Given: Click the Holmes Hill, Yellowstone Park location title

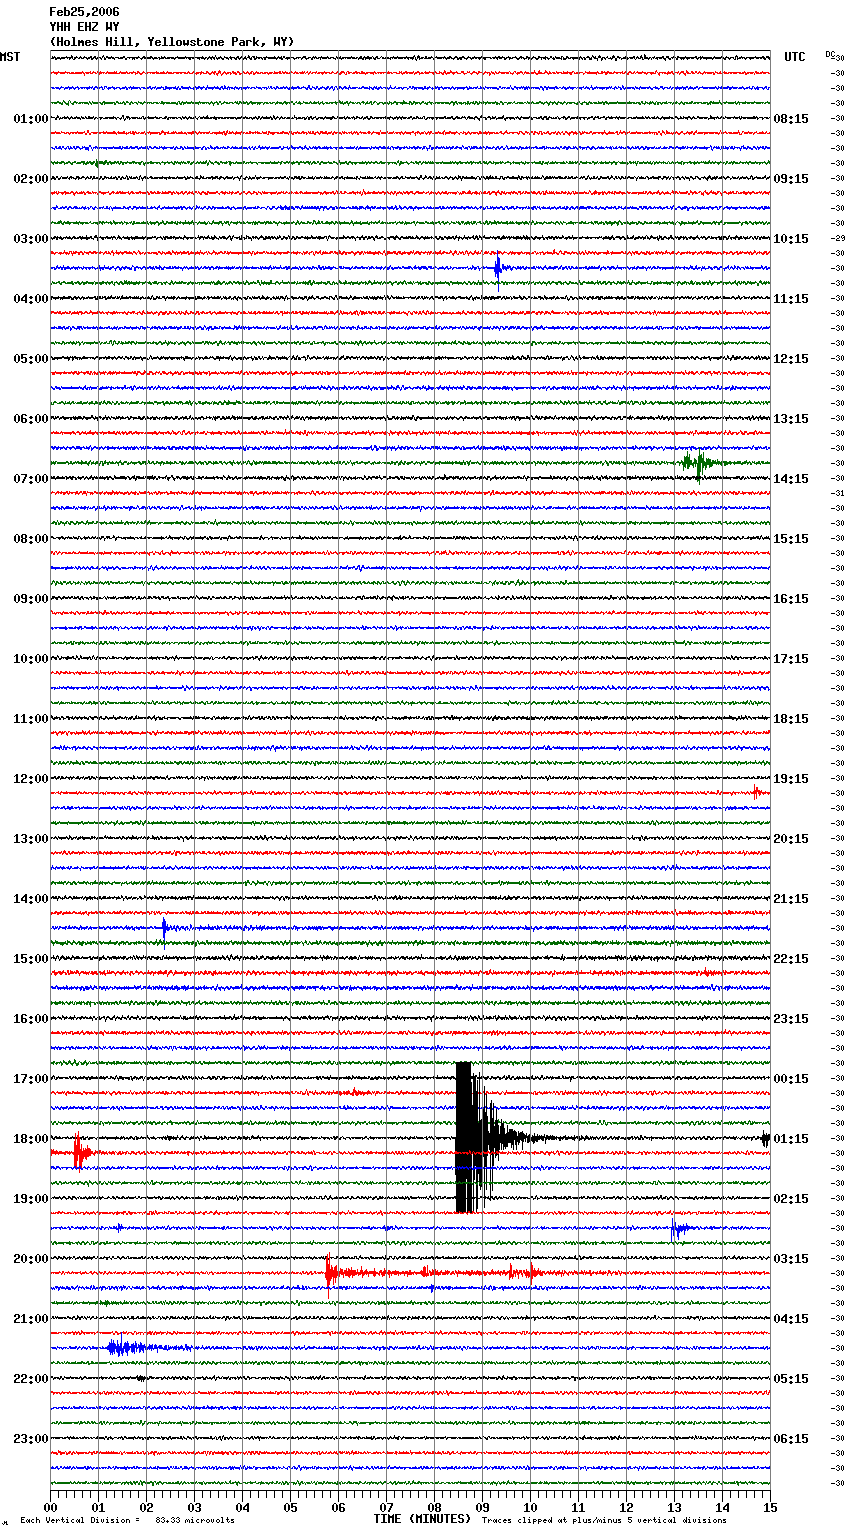Looking at the screenshot, I should click(x=172, y=42).
